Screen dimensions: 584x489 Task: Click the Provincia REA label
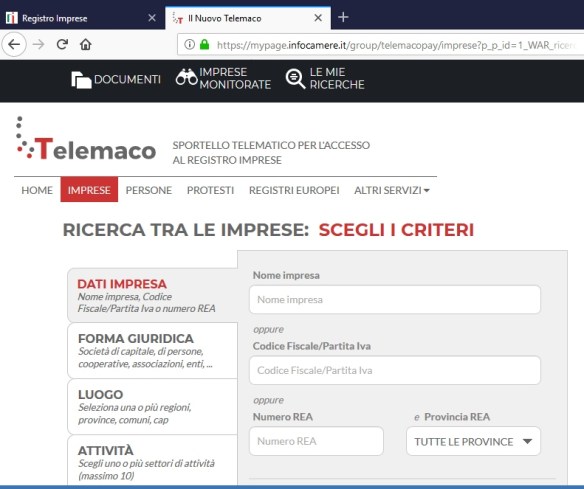coord(457,417)
